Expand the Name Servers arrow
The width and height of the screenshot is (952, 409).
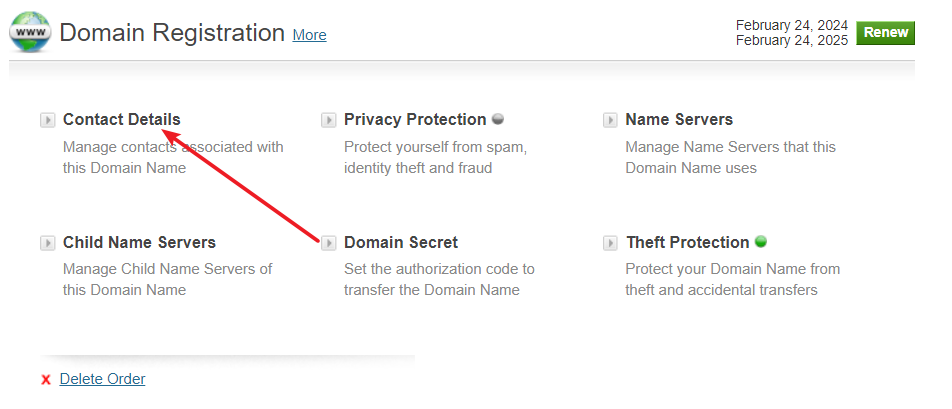[610, 120]
